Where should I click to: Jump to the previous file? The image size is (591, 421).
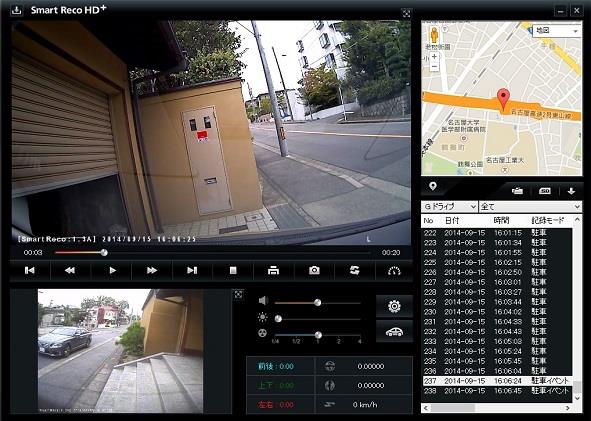[x=30, y=270]
